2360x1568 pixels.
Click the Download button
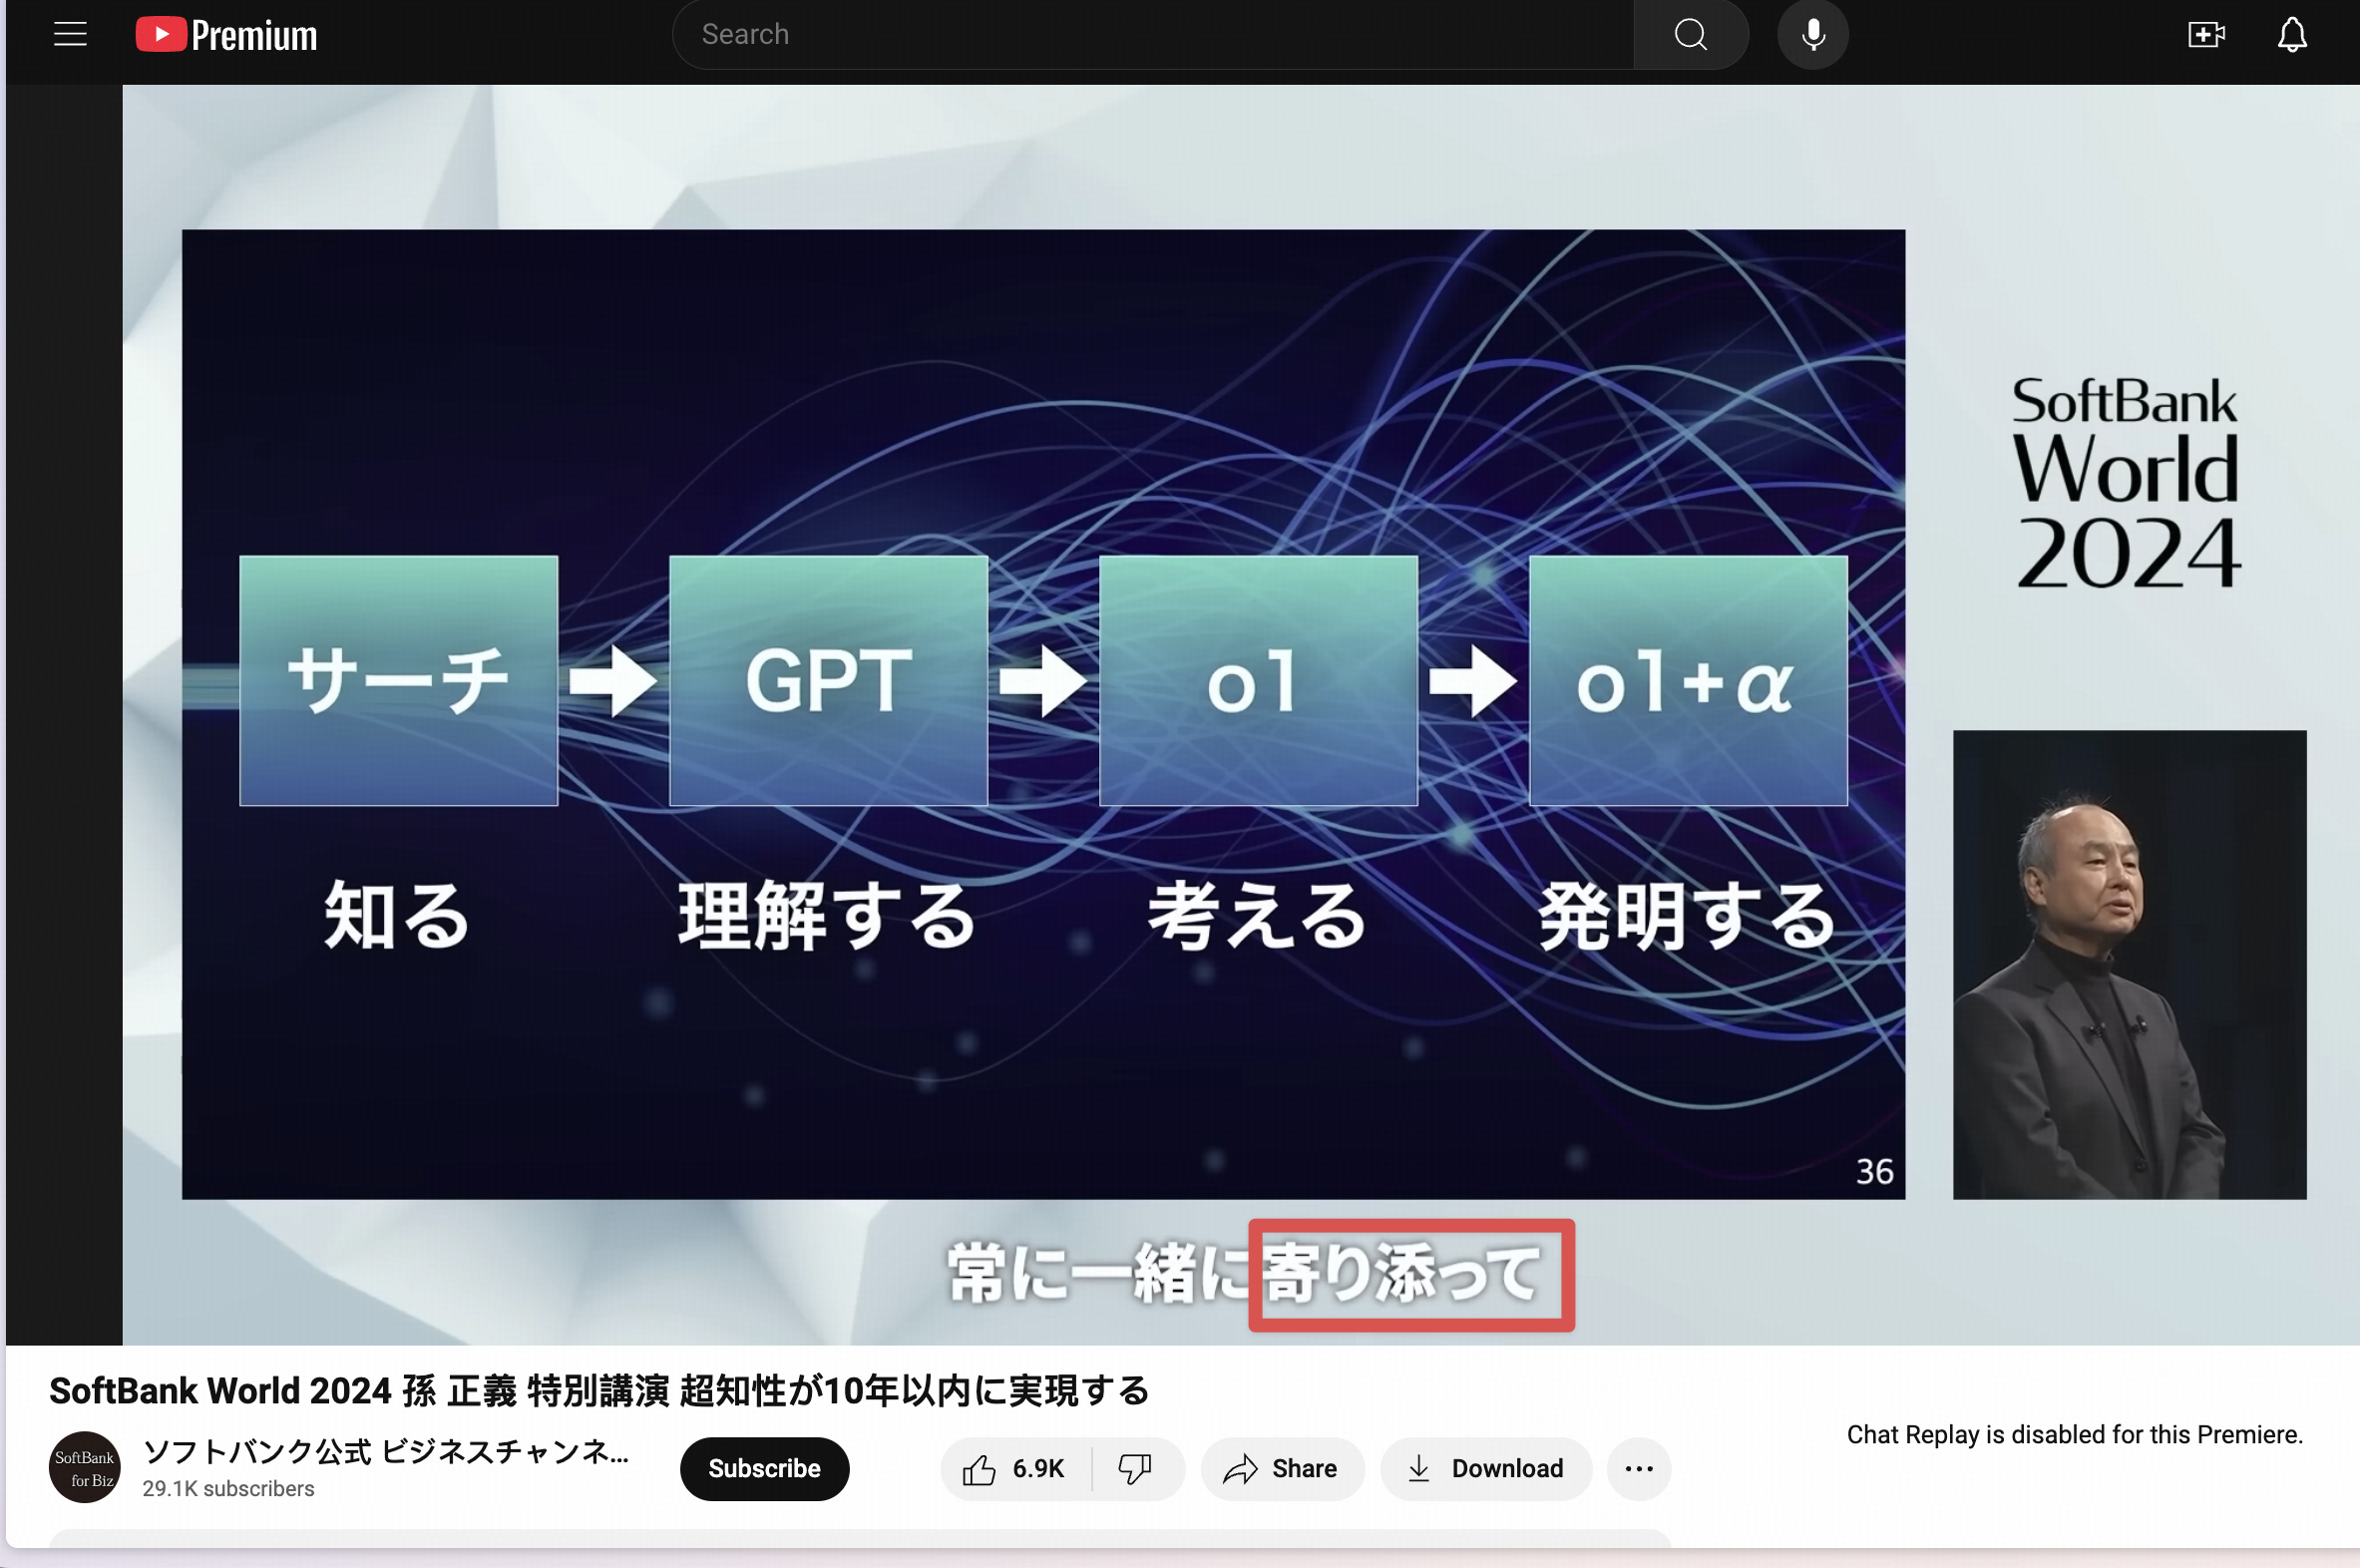click(x=1486, y=1469)
